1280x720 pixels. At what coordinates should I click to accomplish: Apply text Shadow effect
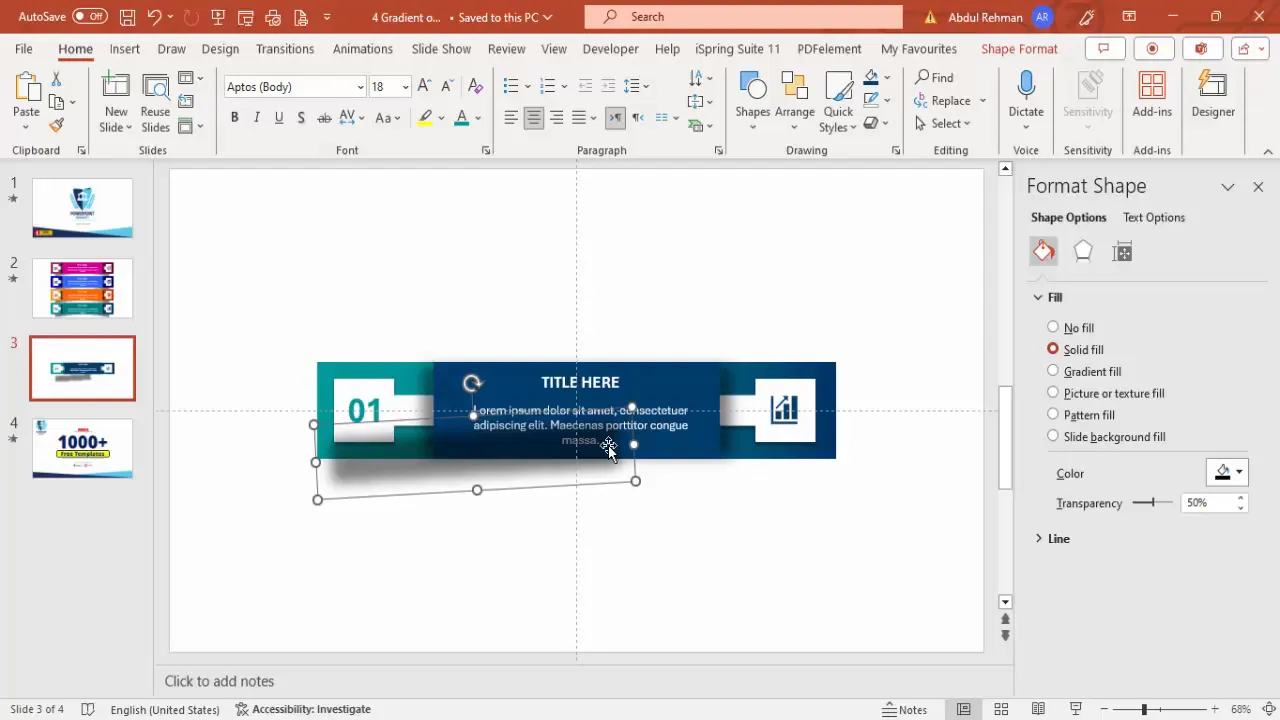[x=302, y=118]
